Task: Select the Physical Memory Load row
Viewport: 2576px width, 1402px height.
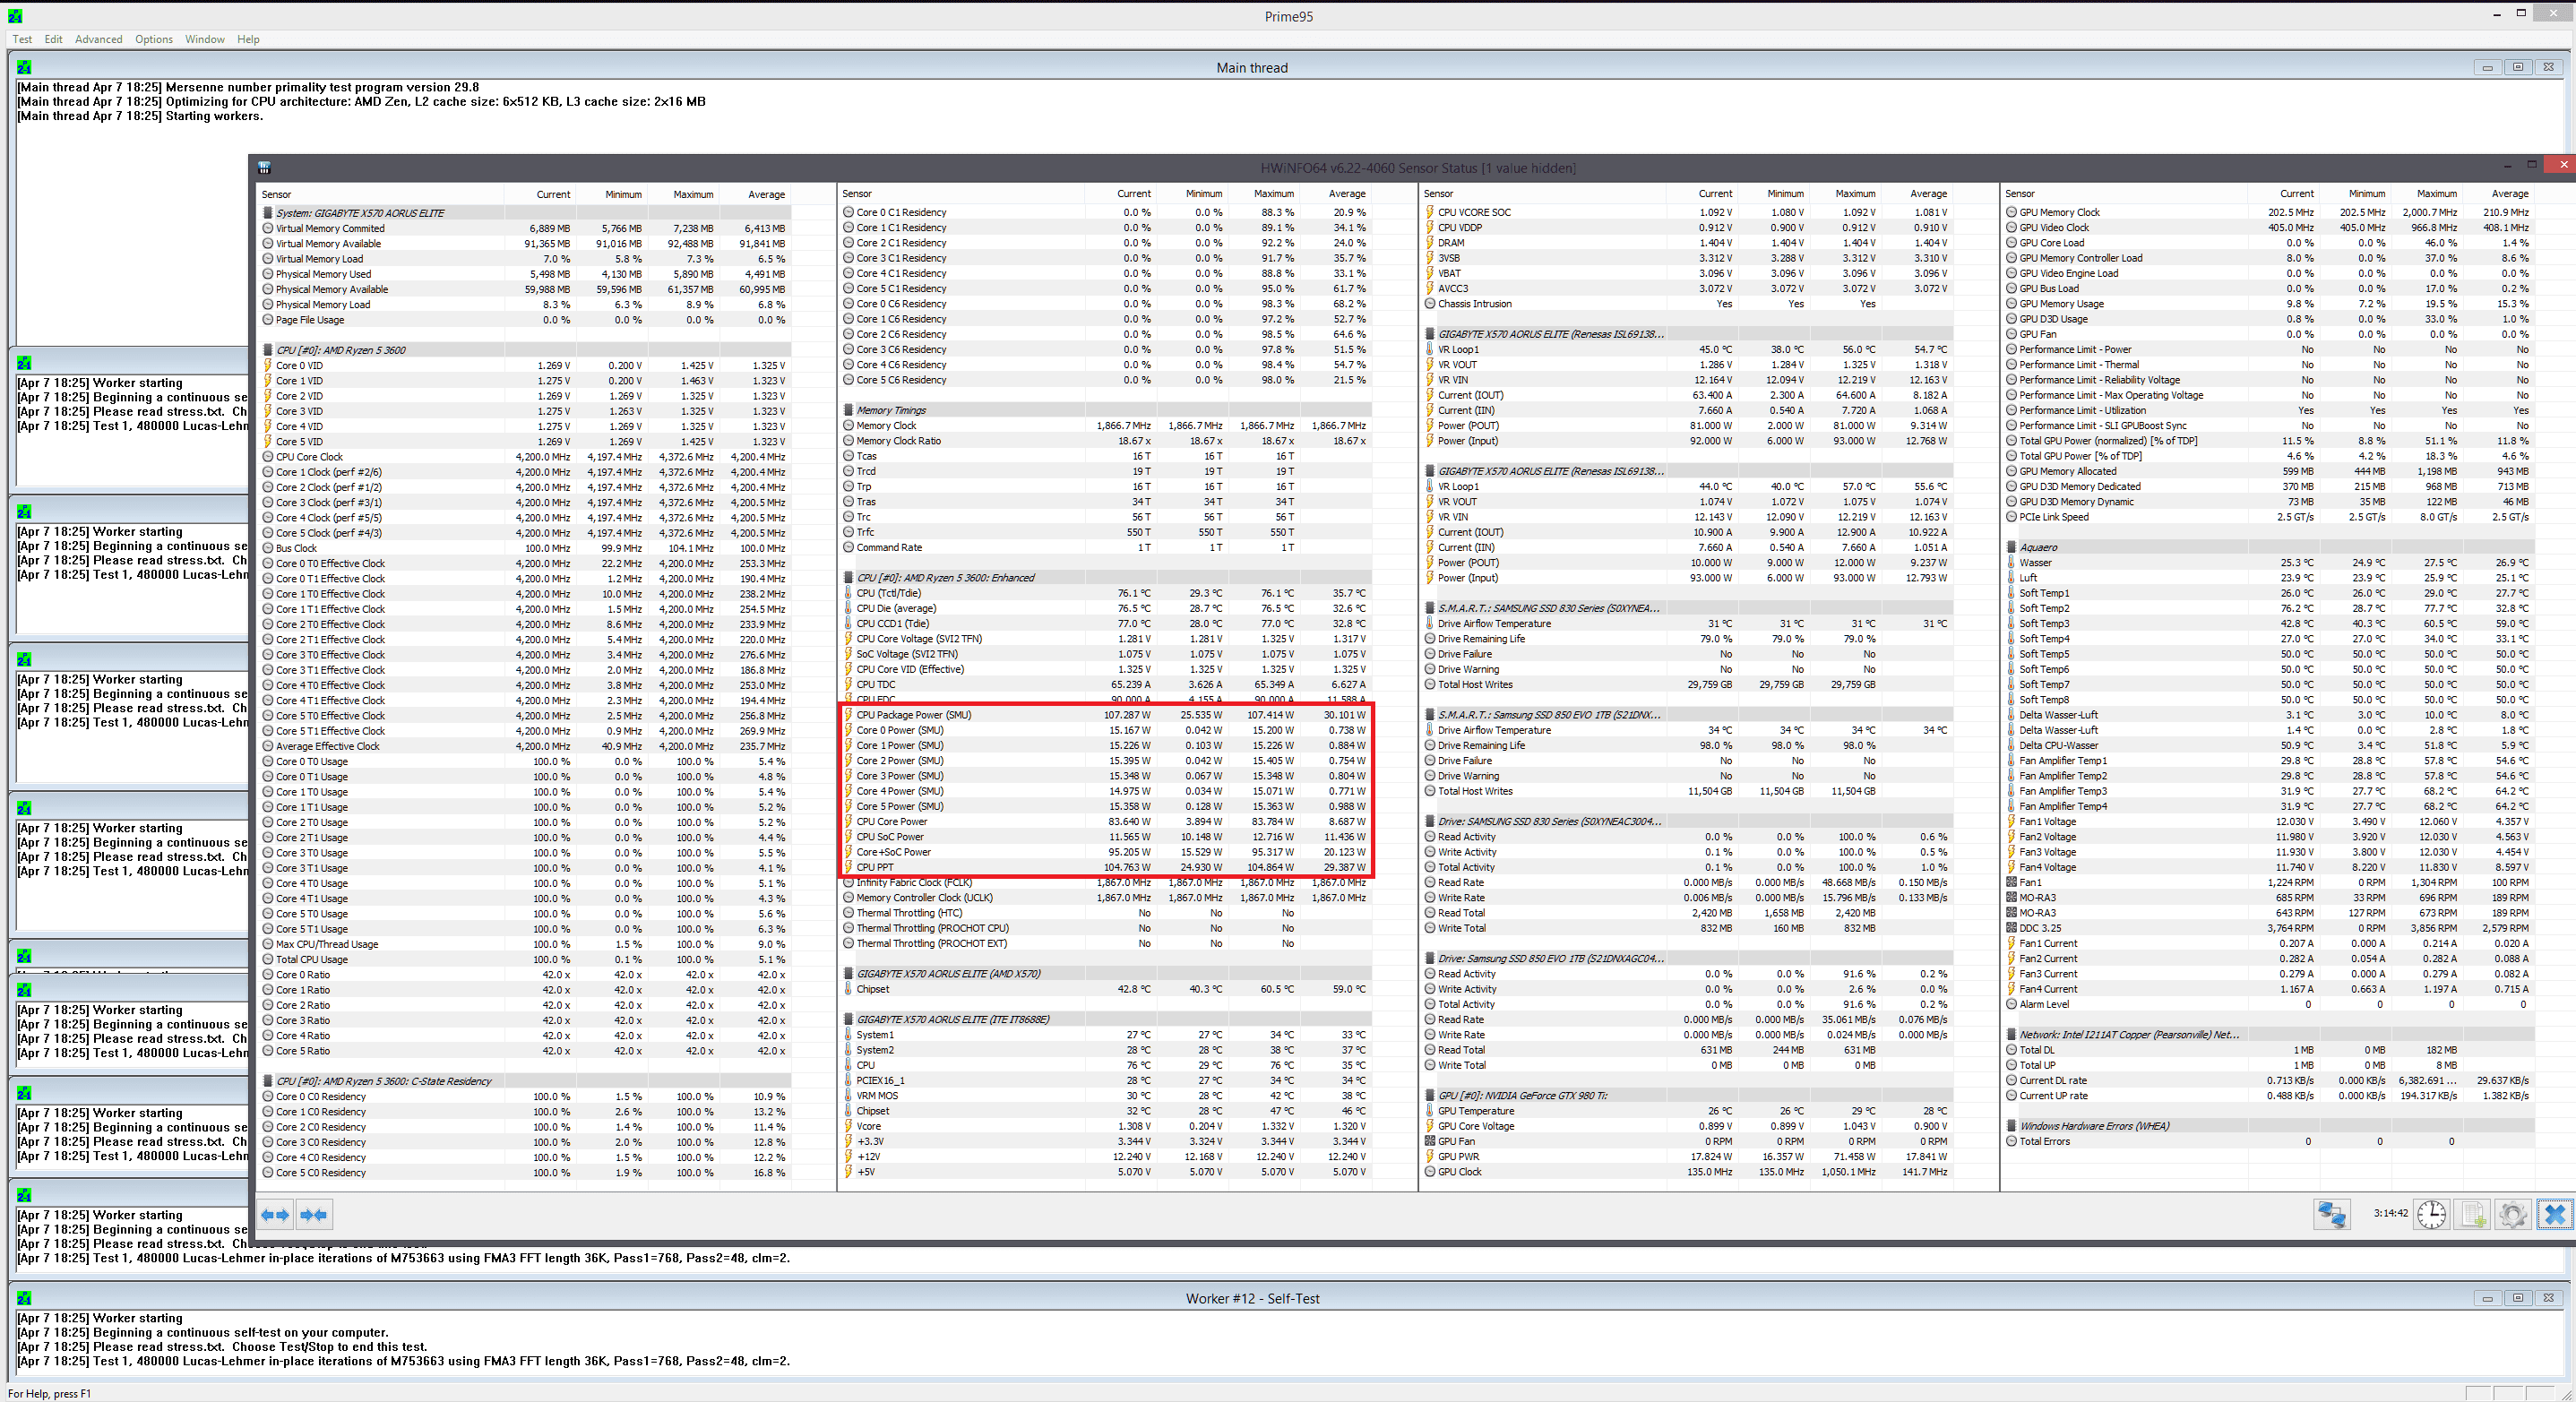Action: tap(525, 305)
